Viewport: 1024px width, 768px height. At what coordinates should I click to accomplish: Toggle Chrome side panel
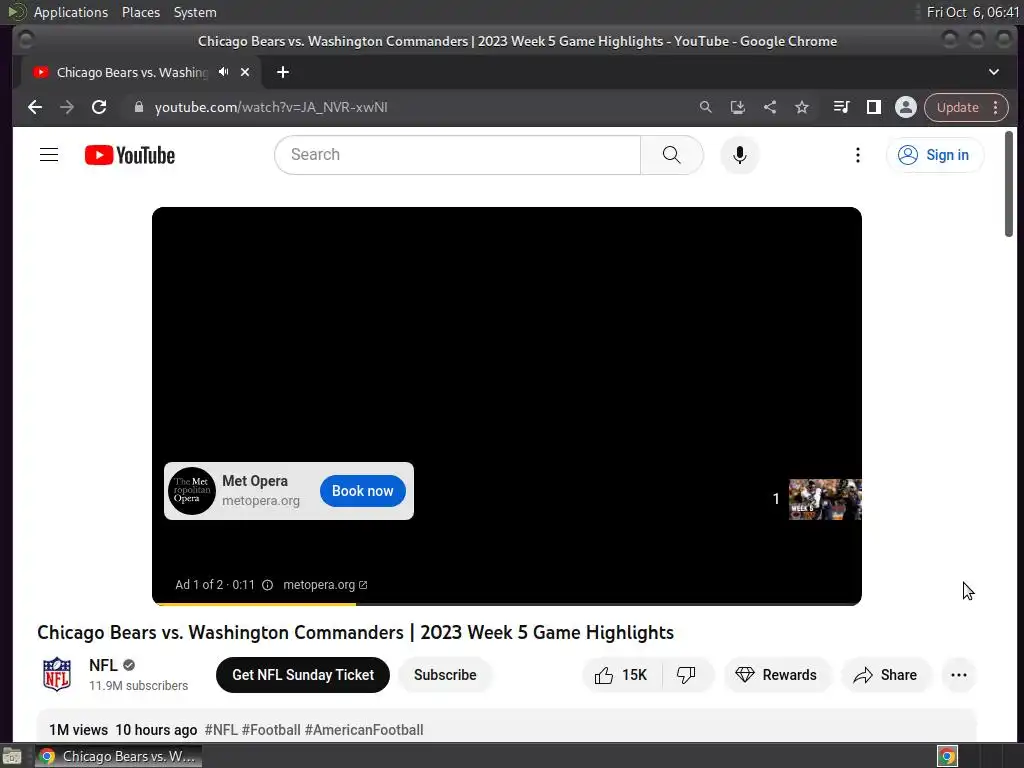point(873,107)
